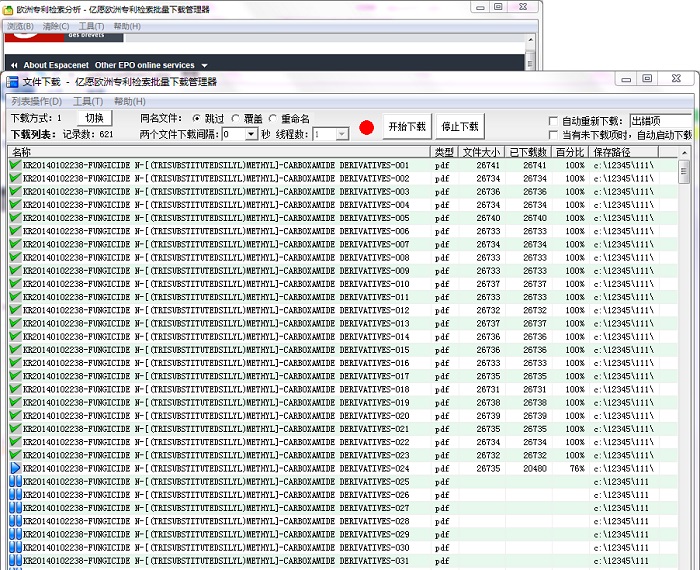Expand the 线程数 thread count dropdown
This screenshot has width=700, height=570.
tap(342, 134)
